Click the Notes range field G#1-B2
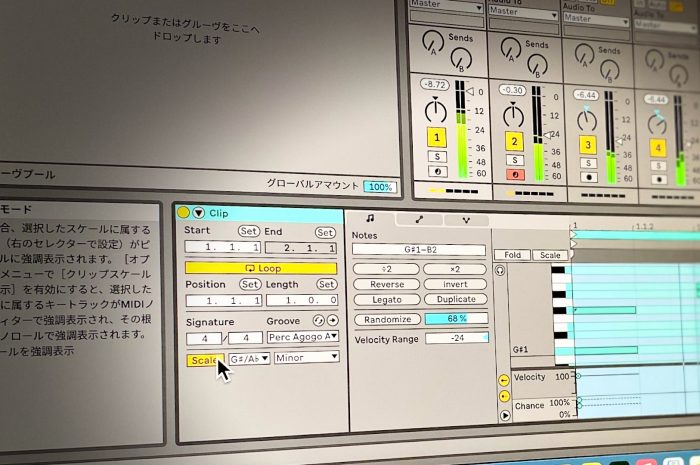 coord(419,250)
